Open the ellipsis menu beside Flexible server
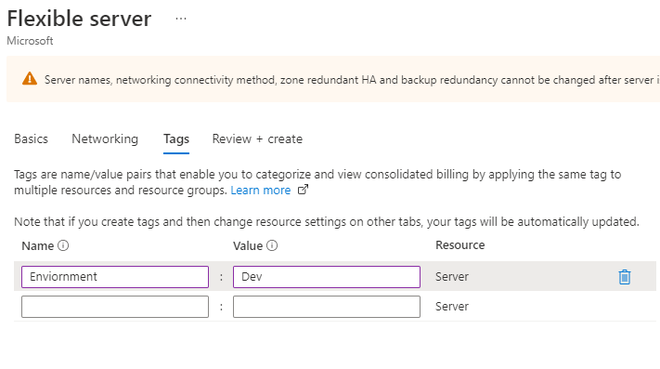Image resolution: width=660 pixels, height=369 pixels. (181, 19)
